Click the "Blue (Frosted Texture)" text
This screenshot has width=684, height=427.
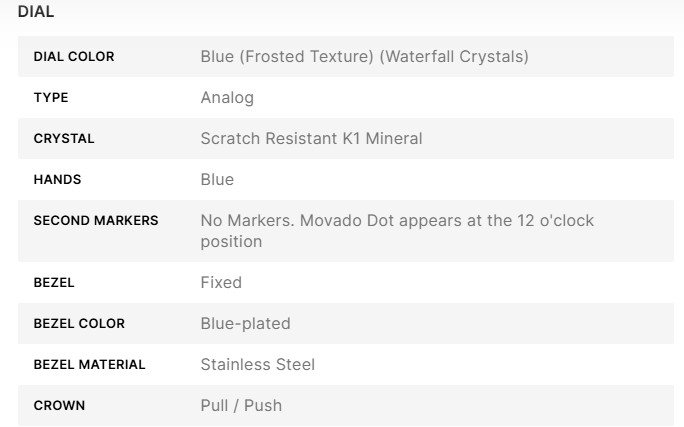coord(286,57)
